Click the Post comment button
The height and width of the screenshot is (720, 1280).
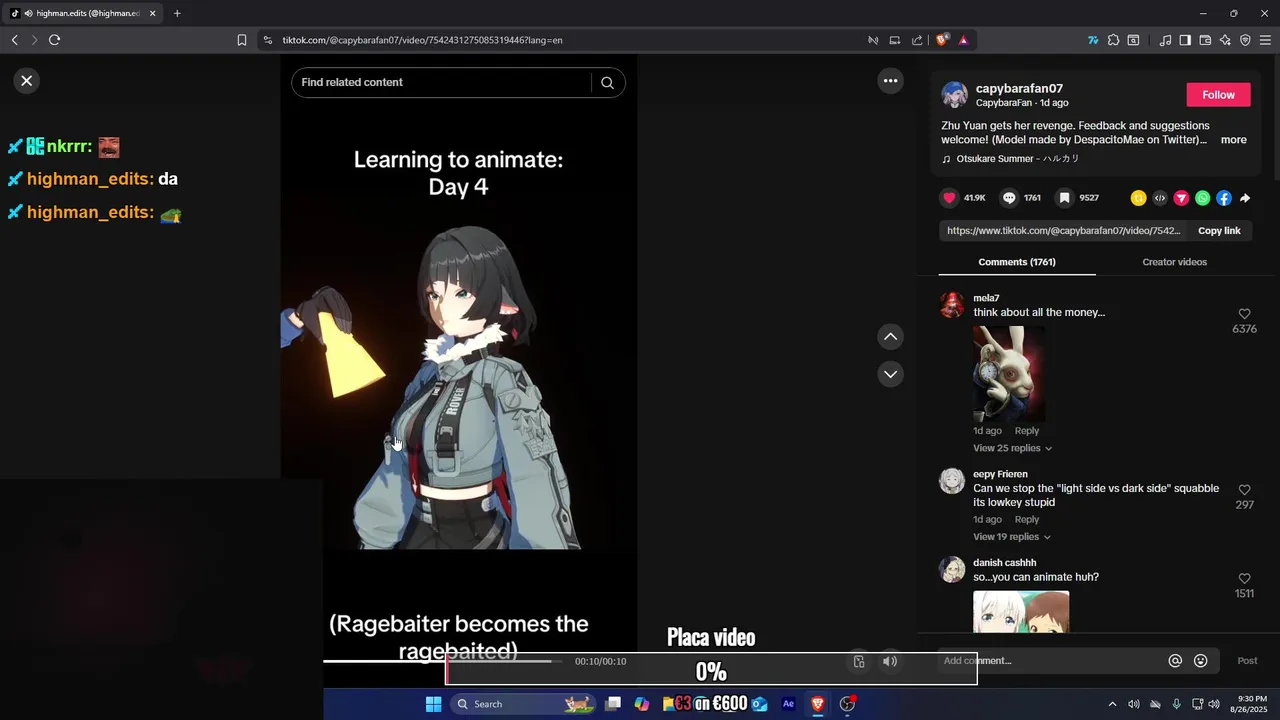click(1247, 661)
